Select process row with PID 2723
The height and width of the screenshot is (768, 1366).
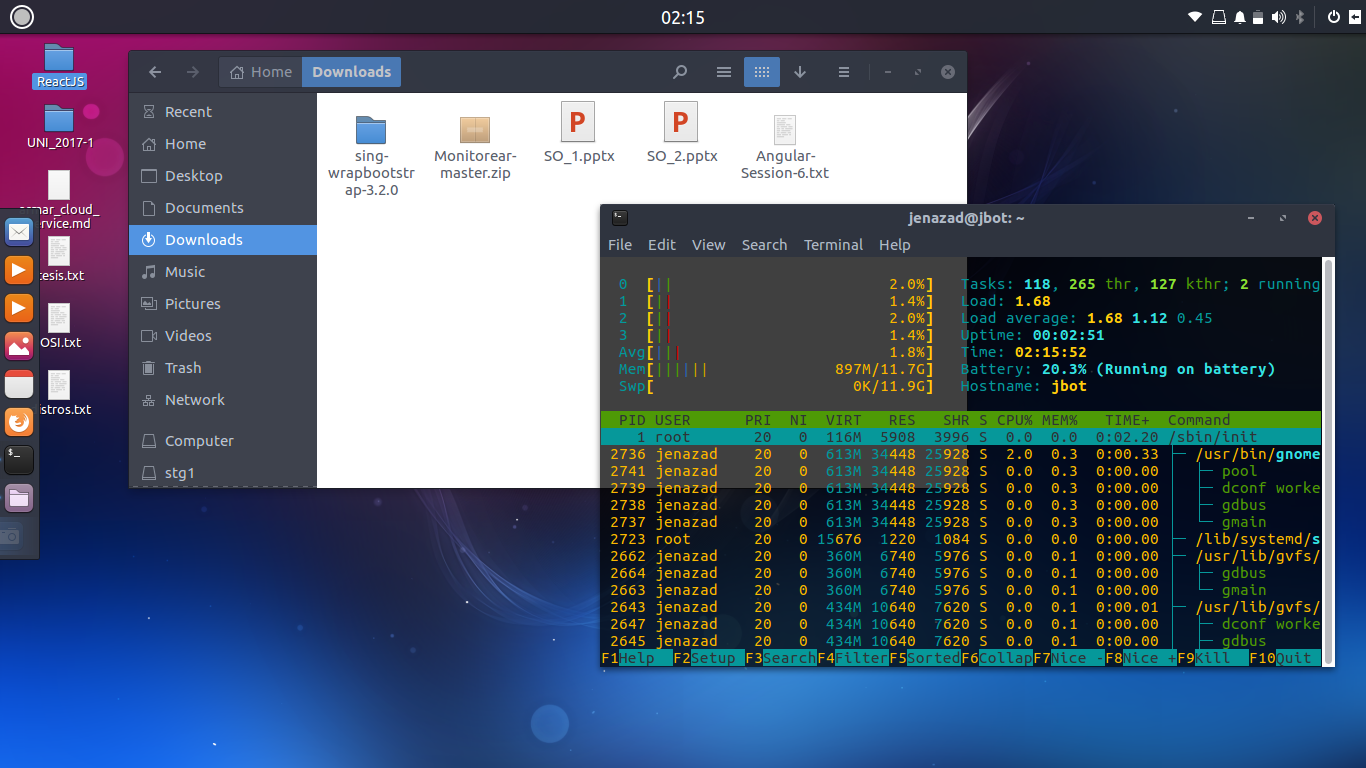pos(961,539)
